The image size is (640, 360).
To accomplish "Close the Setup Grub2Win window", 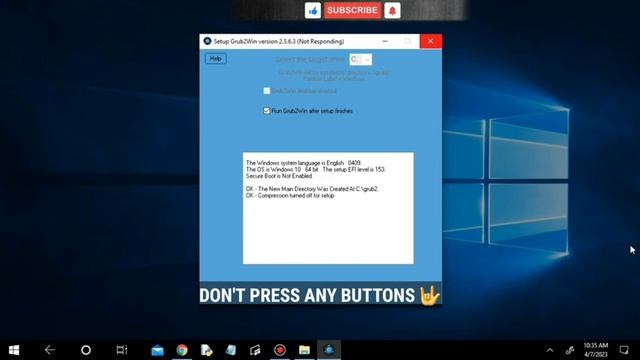I will 430,41.
